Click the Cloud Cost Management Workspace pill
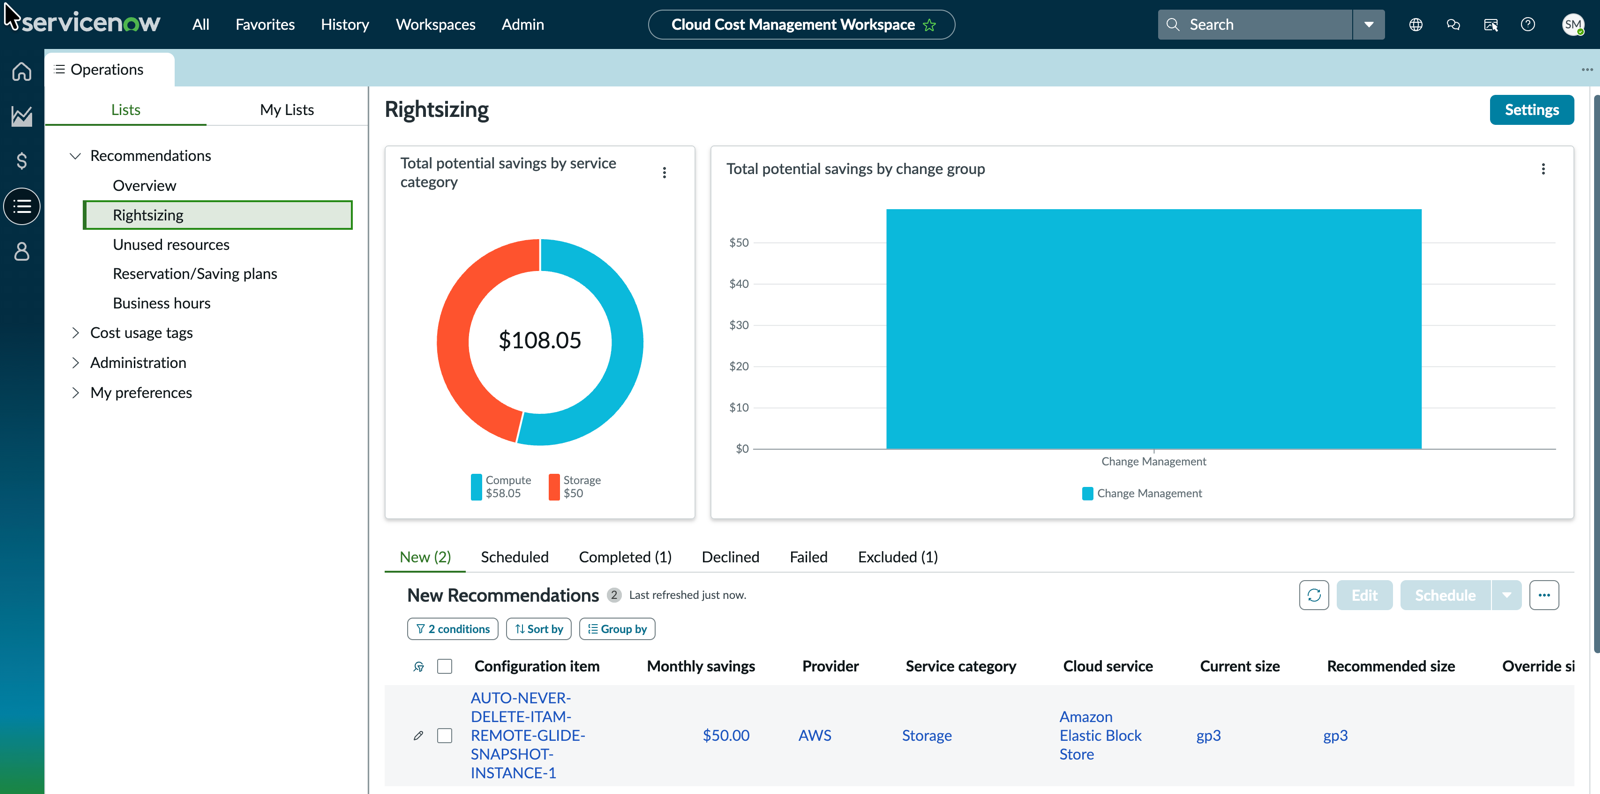This screenshot has height=794, width=1600. tap(802, 25)
